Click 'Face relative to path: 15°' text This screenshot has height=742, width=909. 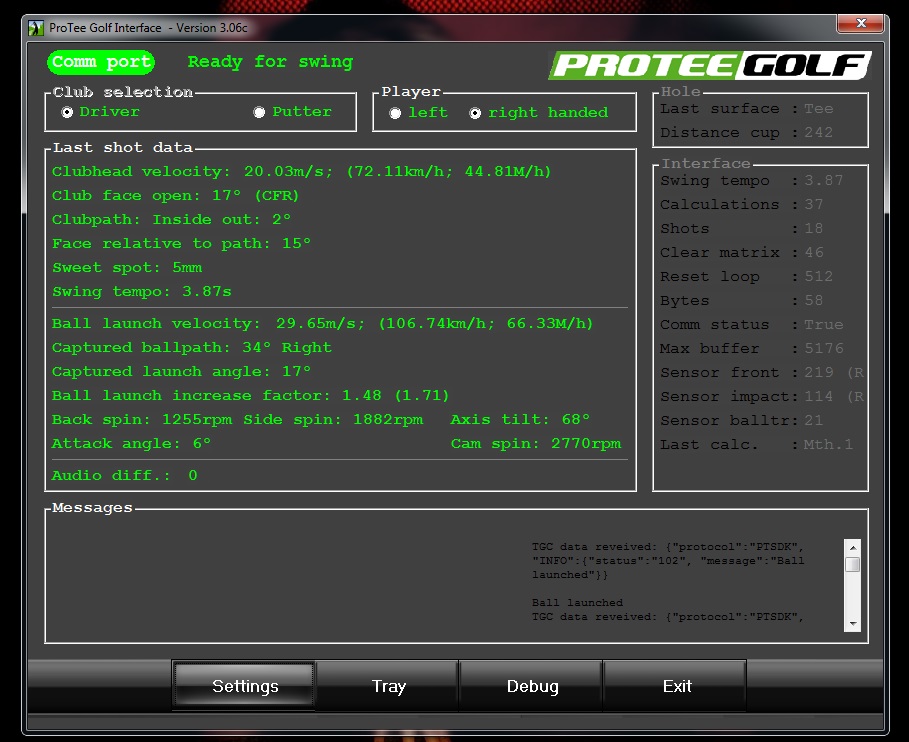181,243
